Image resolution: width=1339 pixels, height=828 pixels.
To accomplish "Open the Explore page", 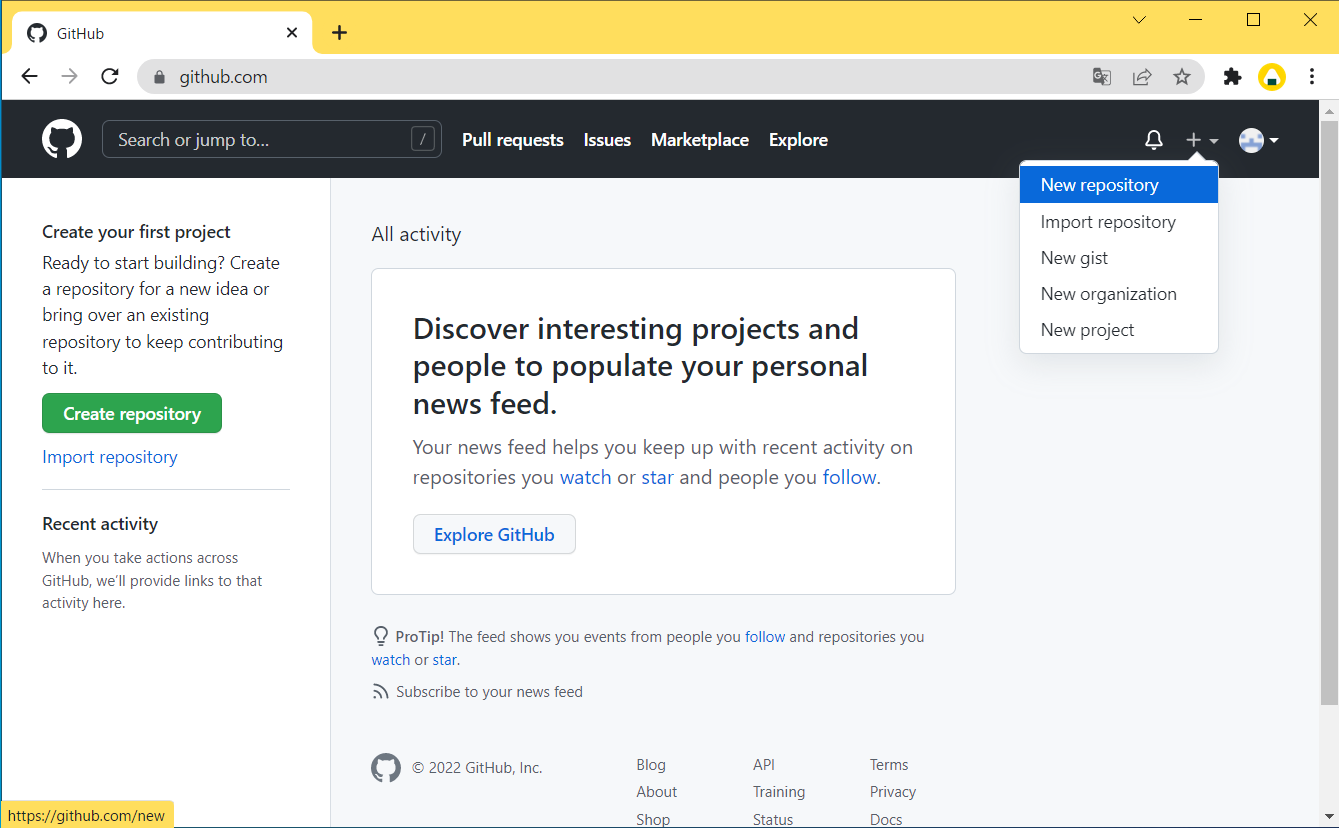I will (798, 140).
